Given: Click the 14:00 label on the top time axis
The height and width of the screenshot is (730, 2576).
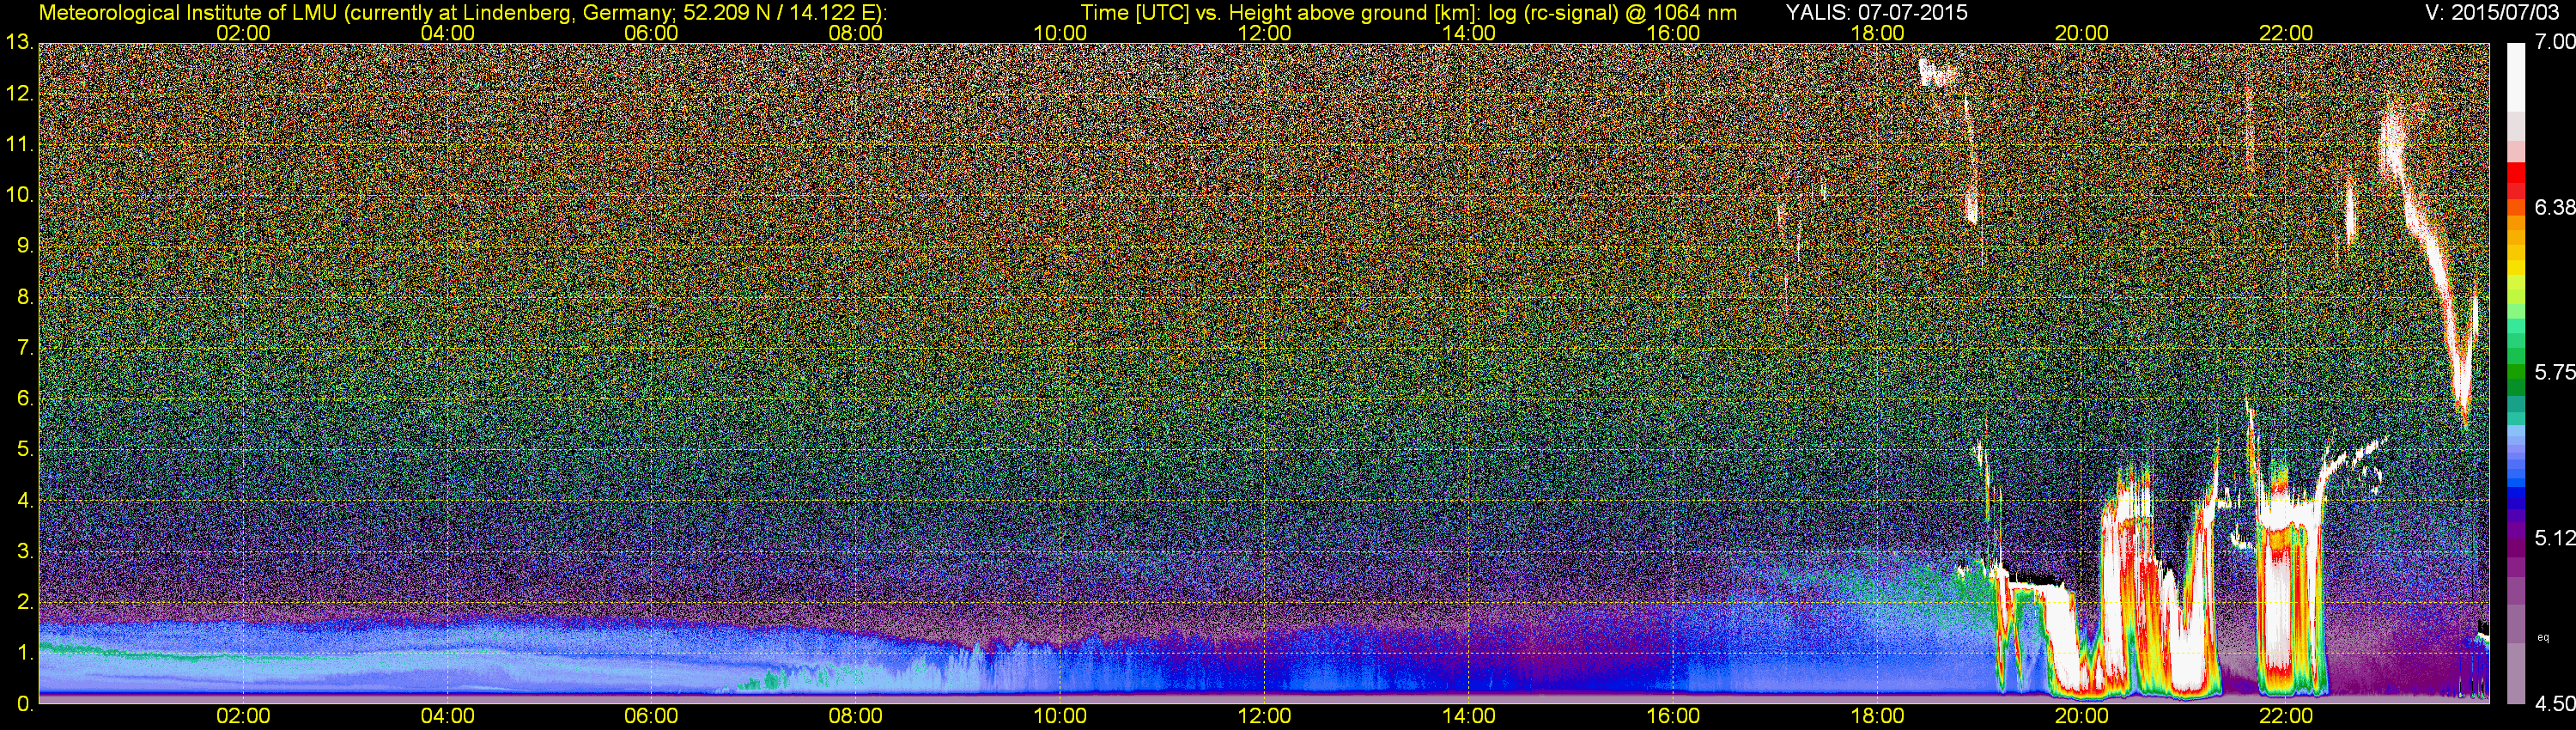Looking at the screenshot, I should point(1469,33).
